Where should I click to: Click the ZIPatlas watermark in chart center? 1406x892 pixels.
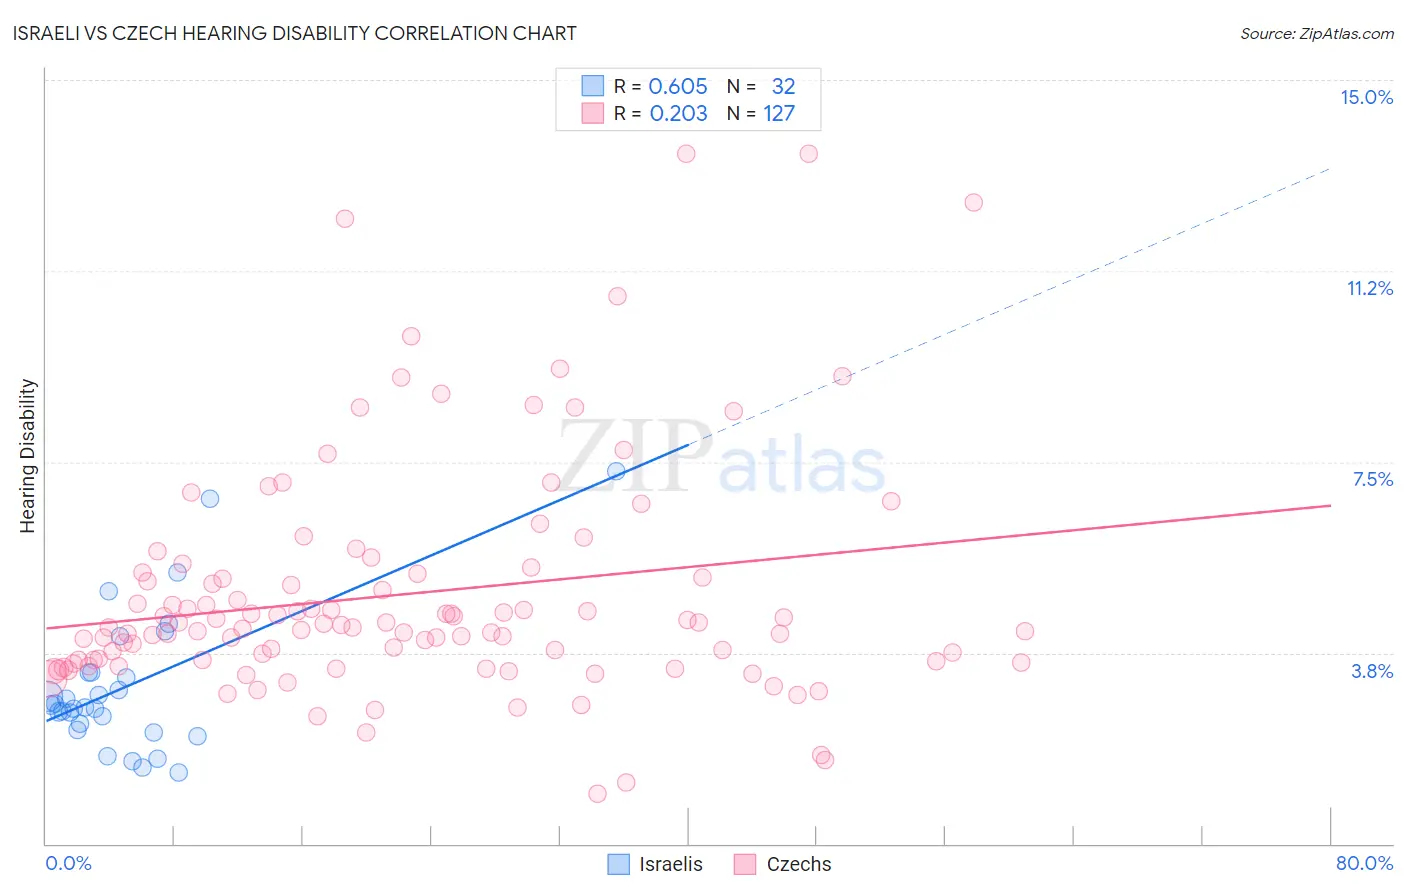722,458
